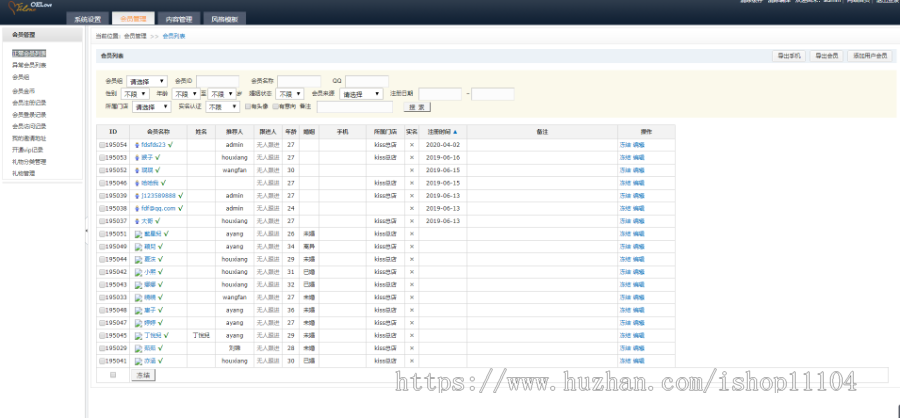Click the 添加用户会员 button
This screenshot has width=900, height=418.
tap(868, 56)
